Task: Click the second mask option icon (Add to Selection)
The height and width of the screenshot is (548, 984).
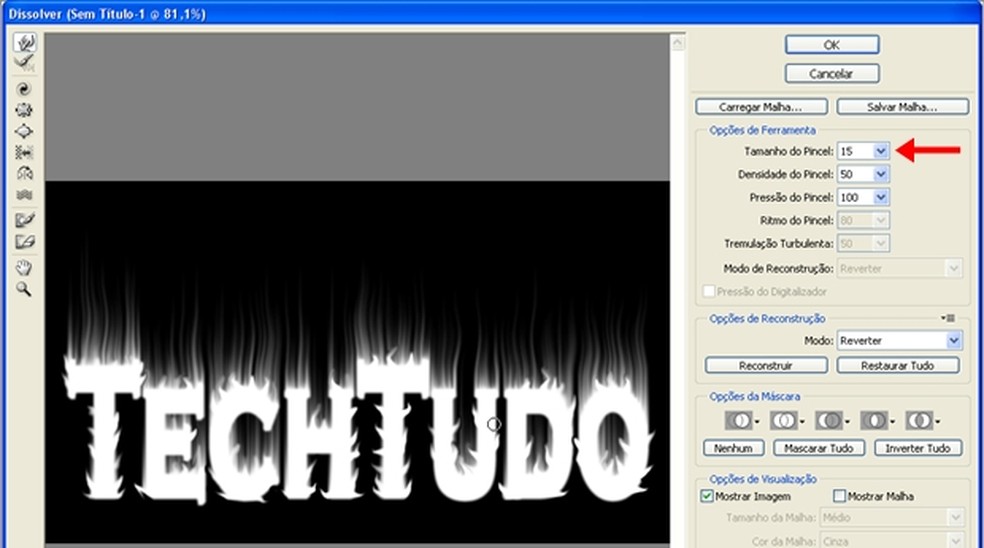Action: (x=786, y=421)
